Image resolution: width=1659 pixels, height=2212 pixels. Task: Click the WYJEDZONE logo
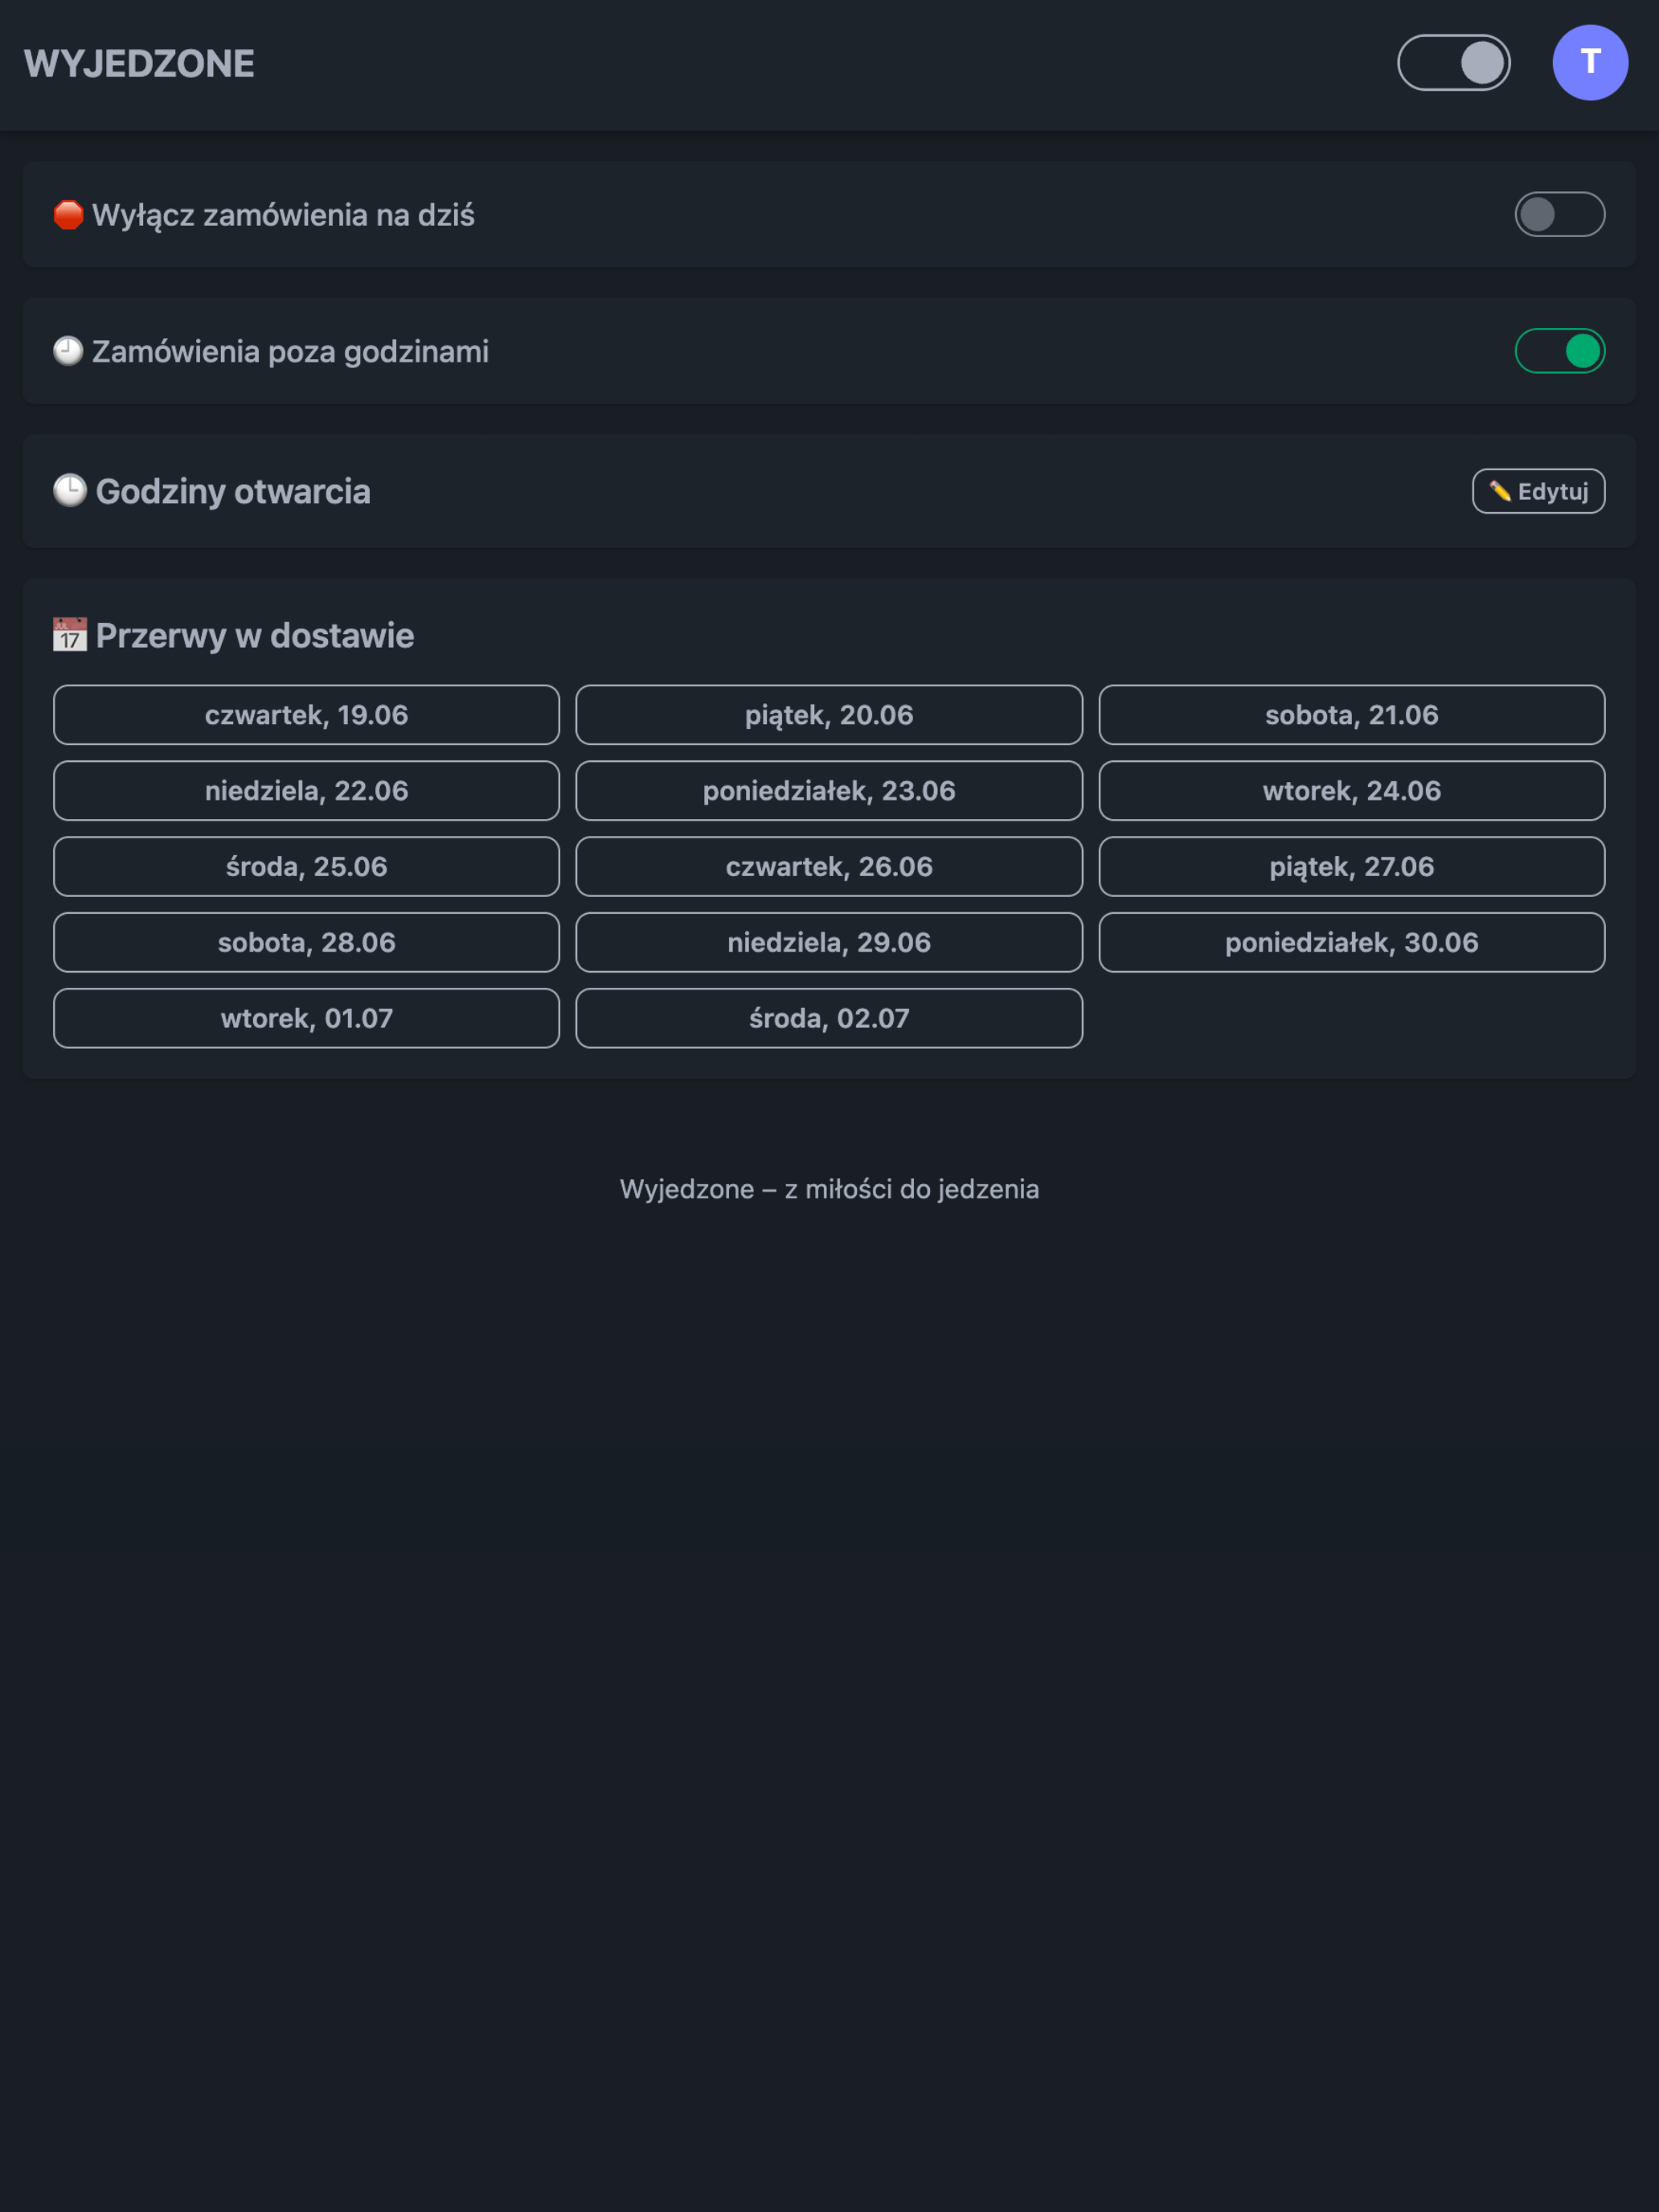[x=139, y=63]
